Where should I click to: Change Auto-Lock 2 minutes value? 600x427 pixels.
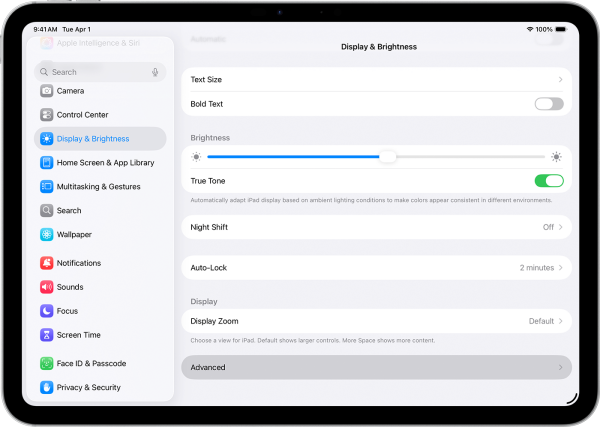[537, 268]
